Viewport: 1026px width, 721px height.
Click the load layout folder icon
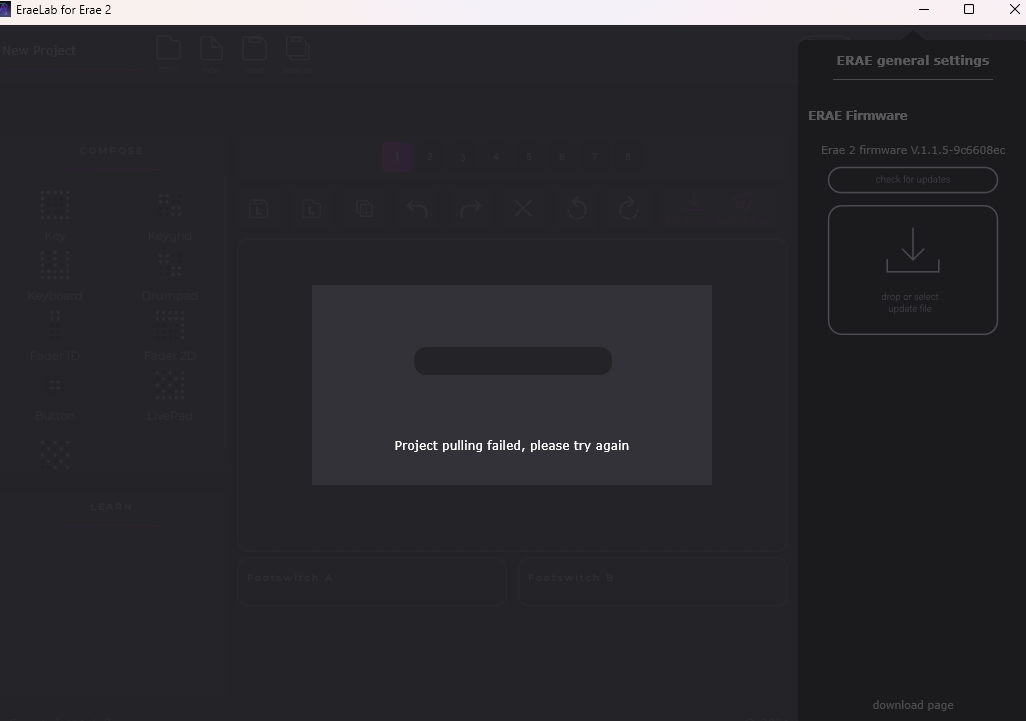click(311, 209)
